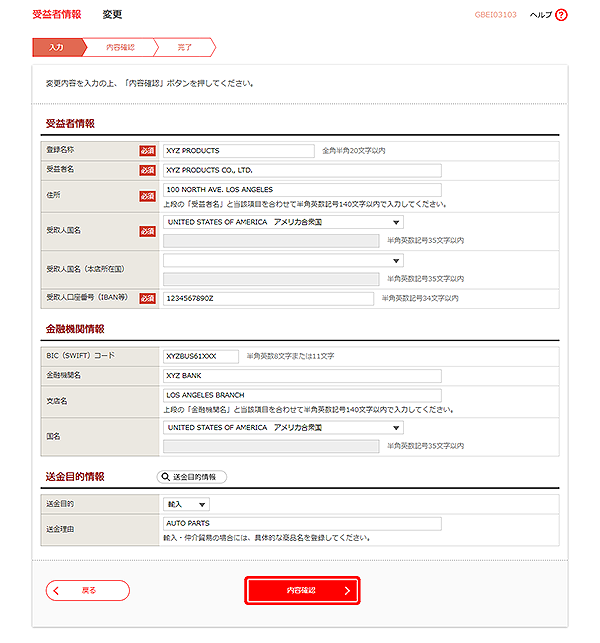Click the ヘルプ link
The image size is (600, 643).
click(541, 15)
